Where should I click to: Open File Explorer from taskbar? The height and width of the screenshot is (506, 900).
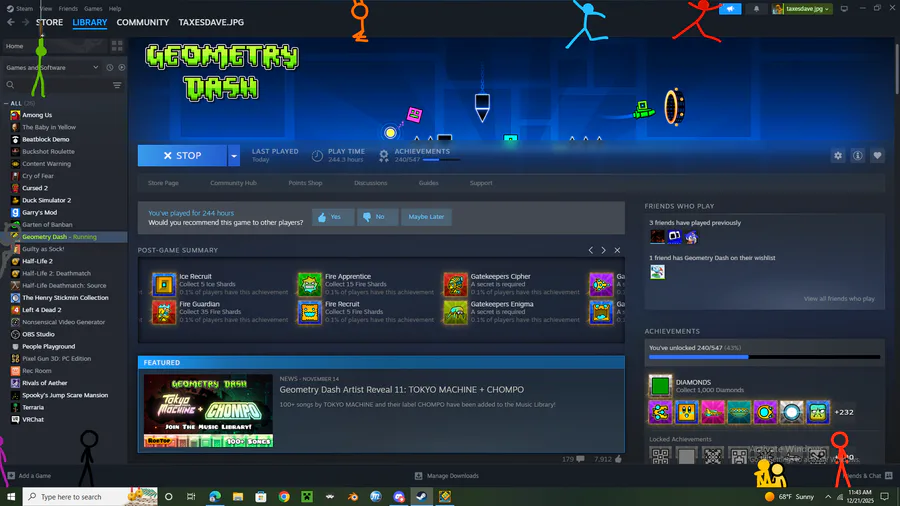[238, 496]
